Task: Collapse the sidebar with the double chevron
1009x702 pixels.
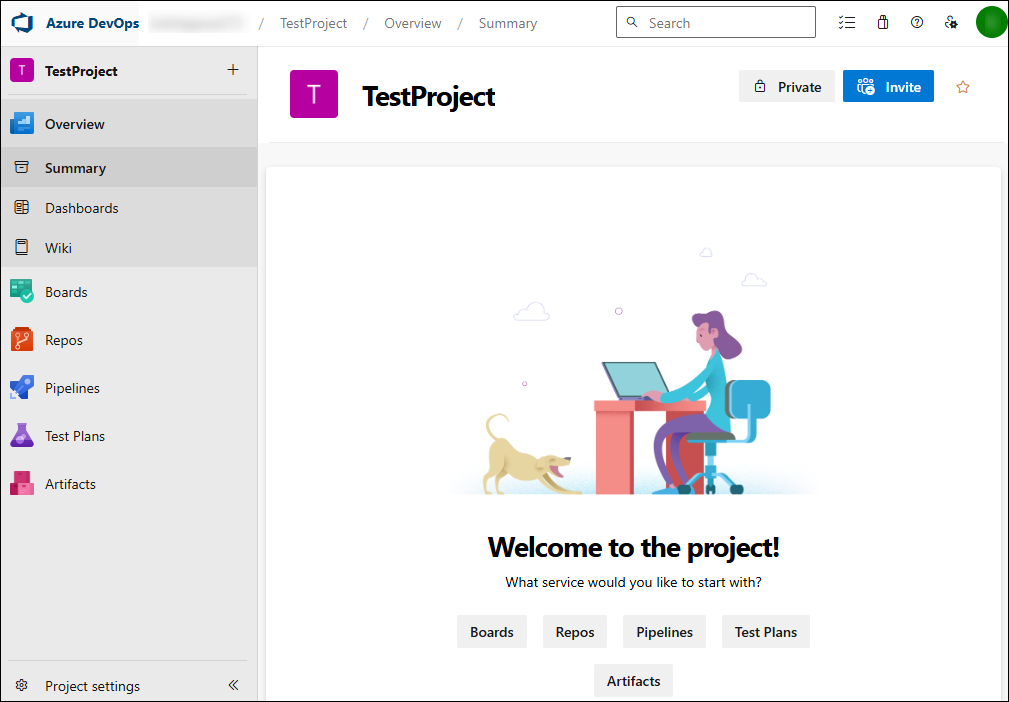Action: 233,685
